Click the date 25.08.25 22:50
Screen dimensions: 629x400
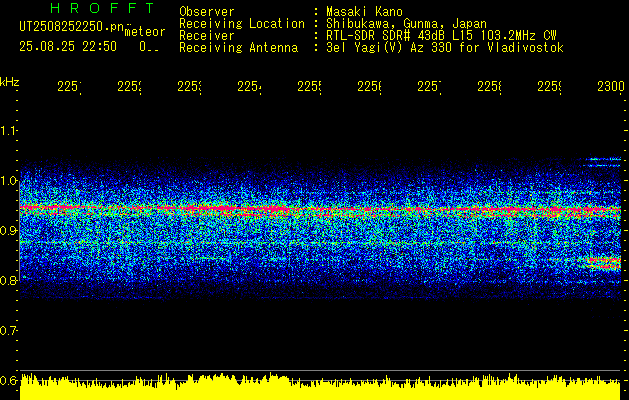(68, 47)
